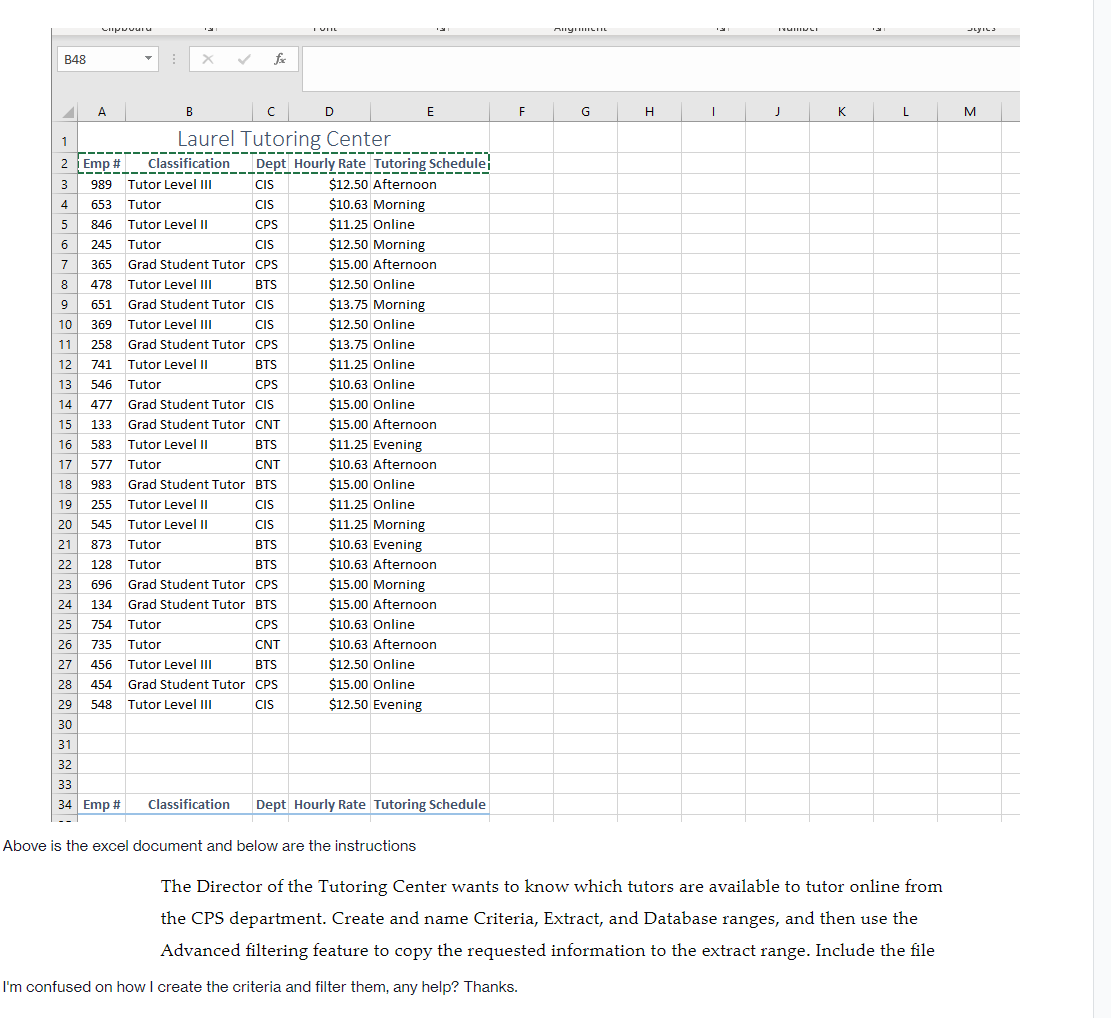Open the Alignment group dialog launcher icon
The image size is (1111, 1018).
point(721,27)
